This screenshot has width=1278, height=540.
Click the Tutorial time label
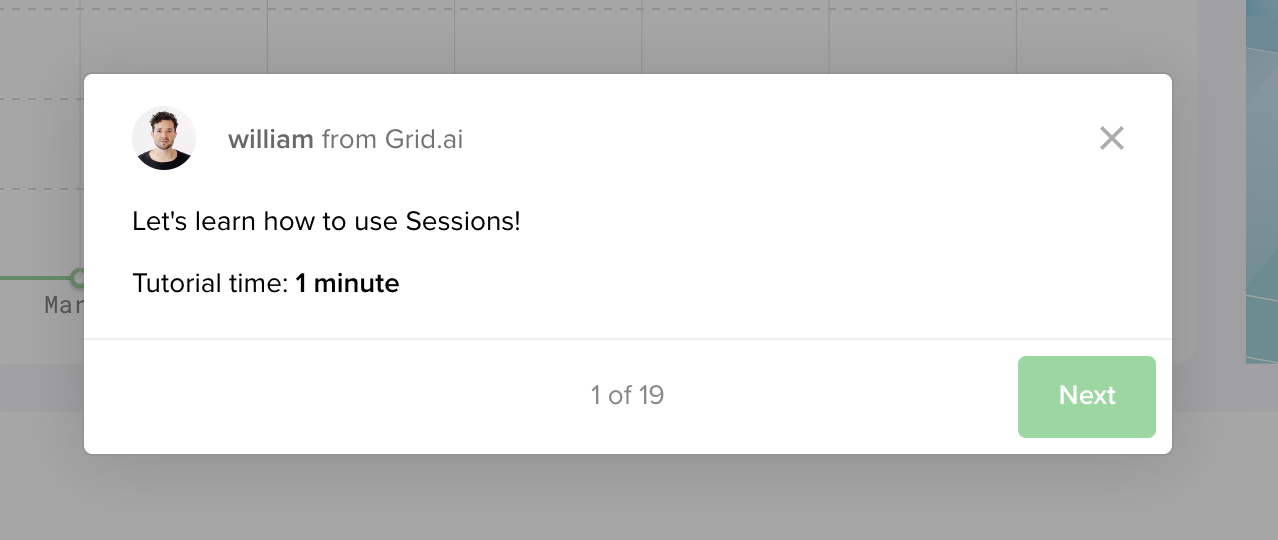tap(210, 283)
